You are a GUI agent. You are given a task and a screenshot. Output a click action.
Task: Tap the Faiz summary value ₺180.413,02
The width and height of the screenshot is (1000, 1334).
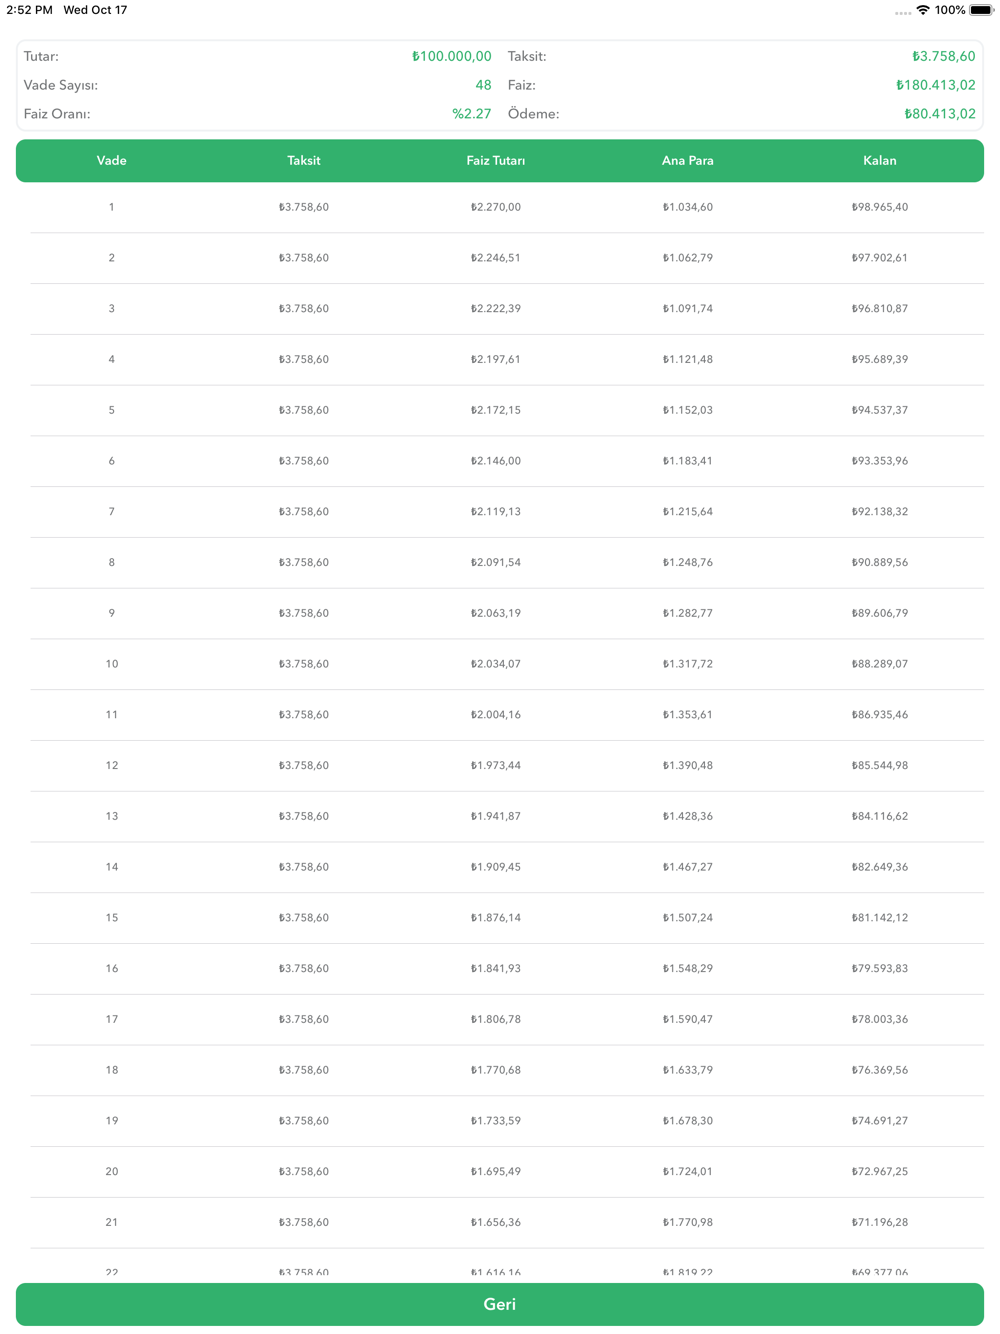pyautogui.click(x=935, y=85)
